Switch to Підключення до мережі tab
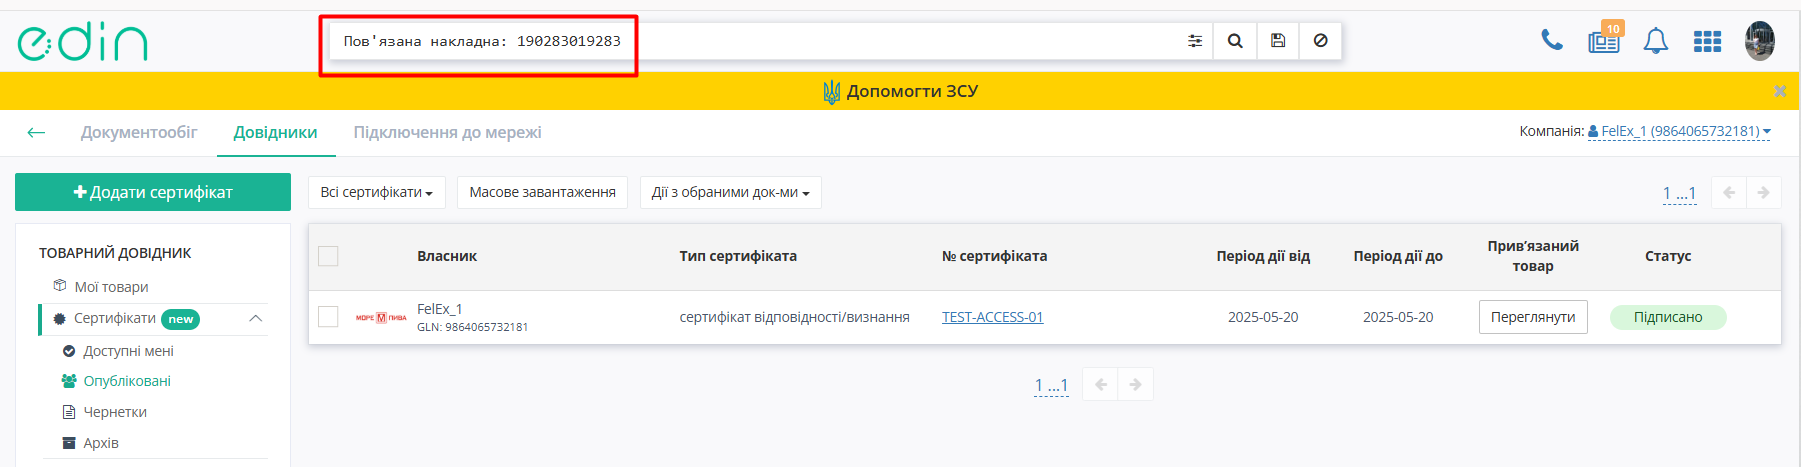The image size is (1801, 467). coord(447,132)
